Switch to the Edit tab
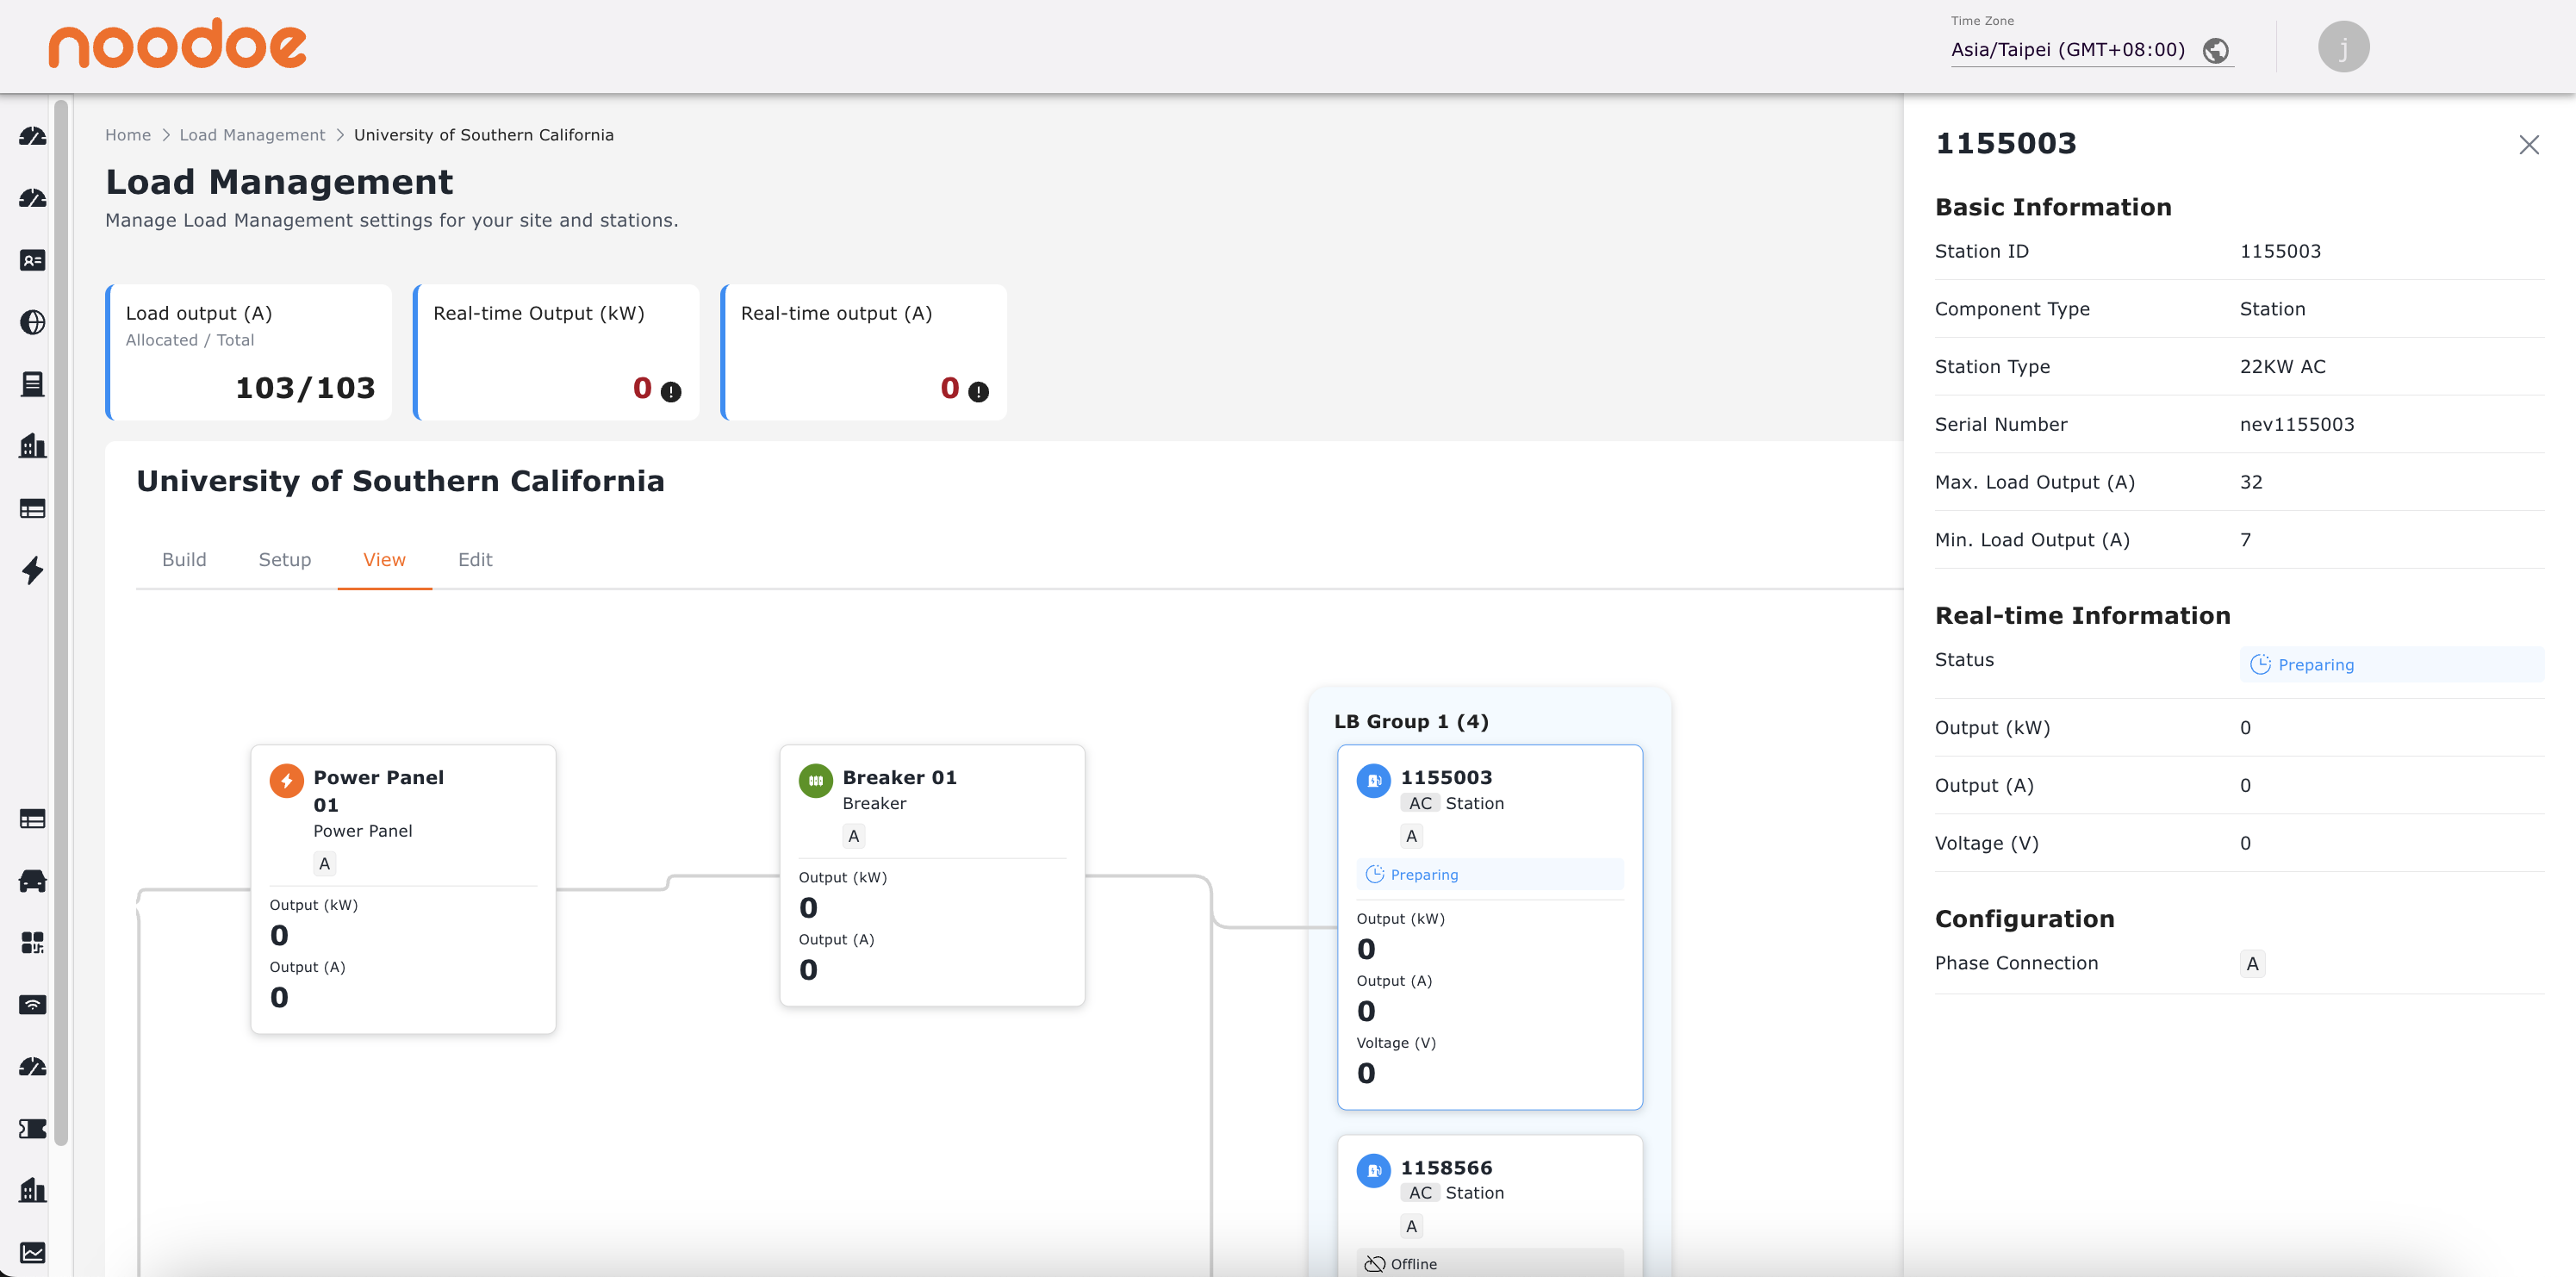The image size is (2576, 1277). pos(475,560)
